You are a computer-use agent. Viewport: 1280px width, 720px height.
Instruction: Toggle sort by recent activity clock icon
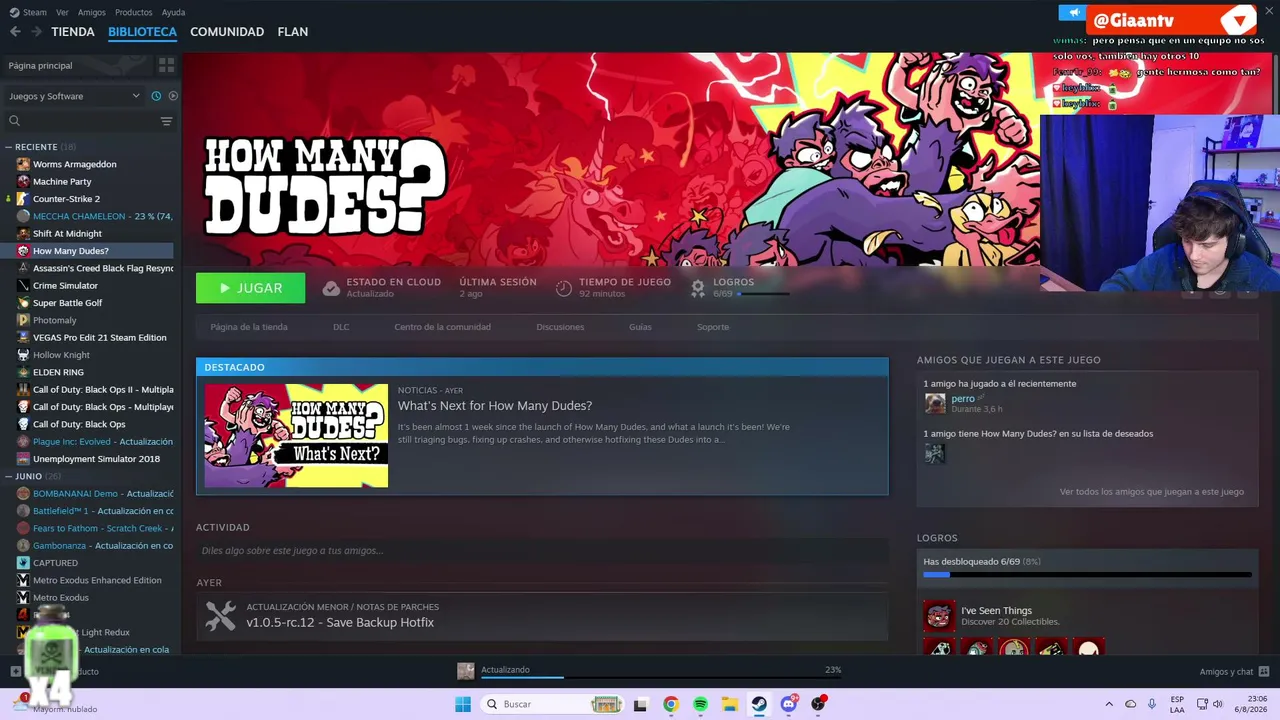tap(156, 96)
